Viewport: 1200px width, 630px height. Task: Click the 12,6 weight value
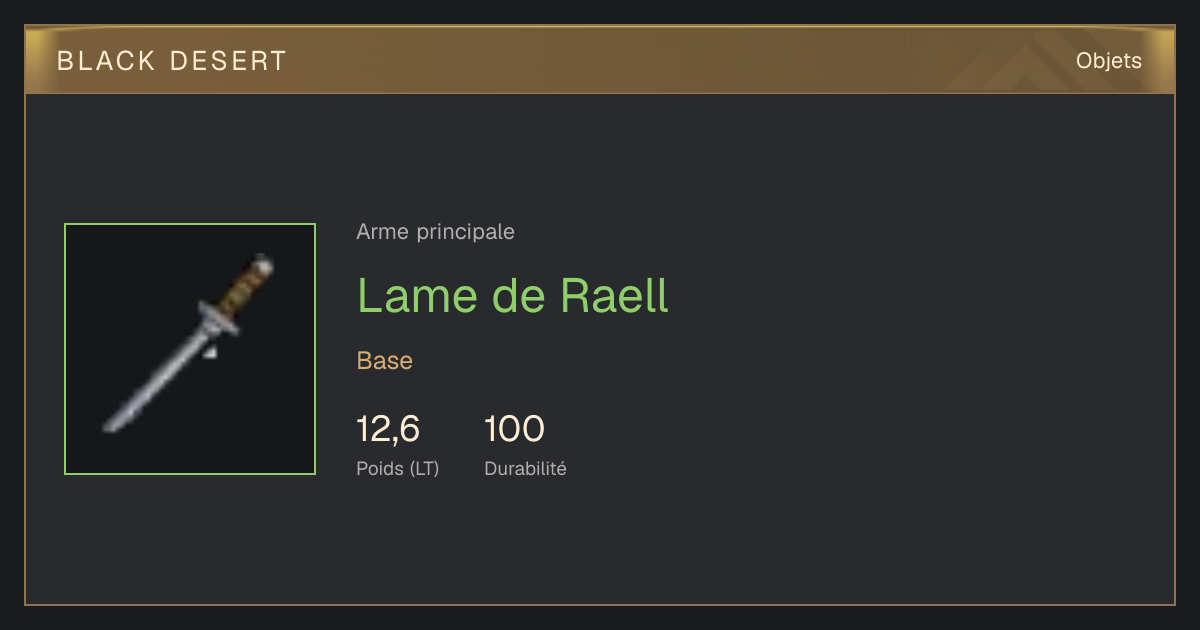[388, 429]
